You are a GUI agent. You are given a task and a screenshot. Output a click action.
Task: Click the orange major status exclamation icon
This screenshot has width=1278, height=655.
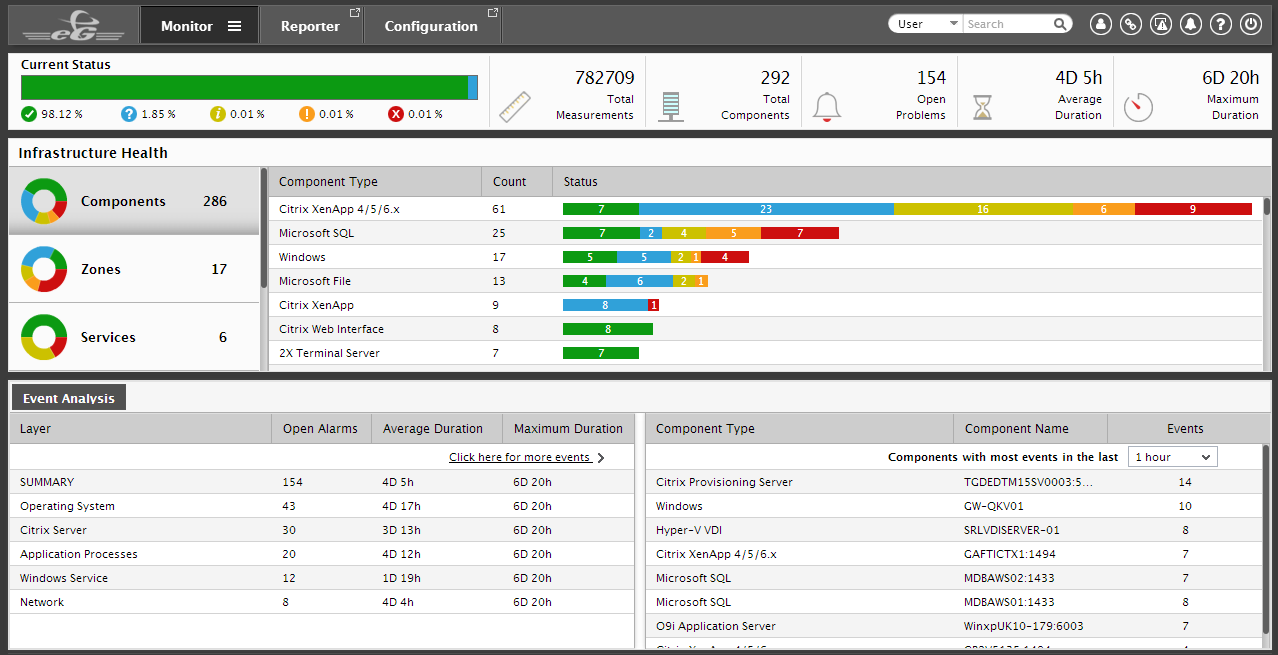coord(307,114)
